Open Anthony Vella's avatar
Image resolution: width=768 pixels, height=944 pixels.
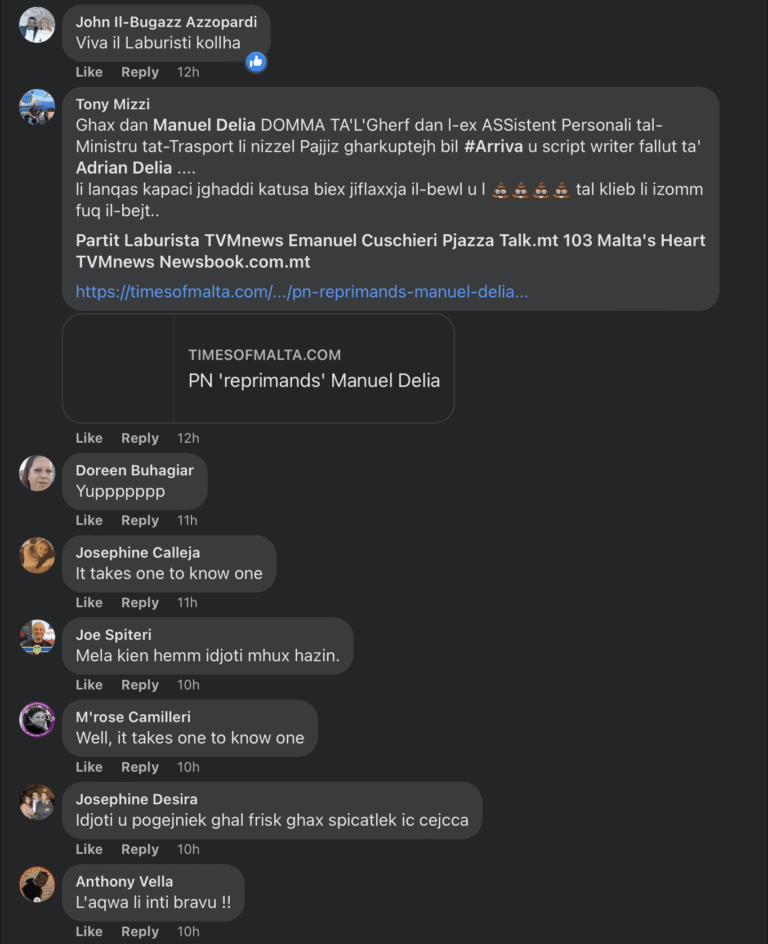pyautogui.click(x=37, y=884)
